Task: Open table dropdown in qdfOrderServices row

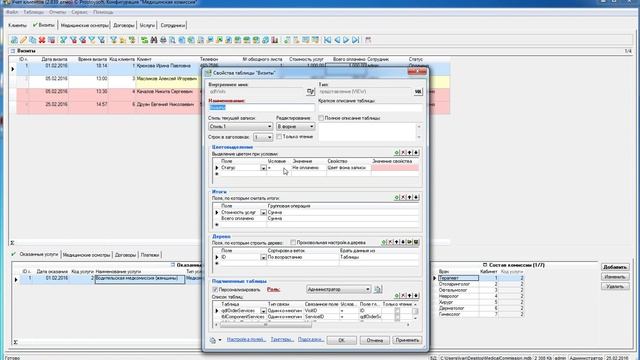Action: (x=263, y=311)
